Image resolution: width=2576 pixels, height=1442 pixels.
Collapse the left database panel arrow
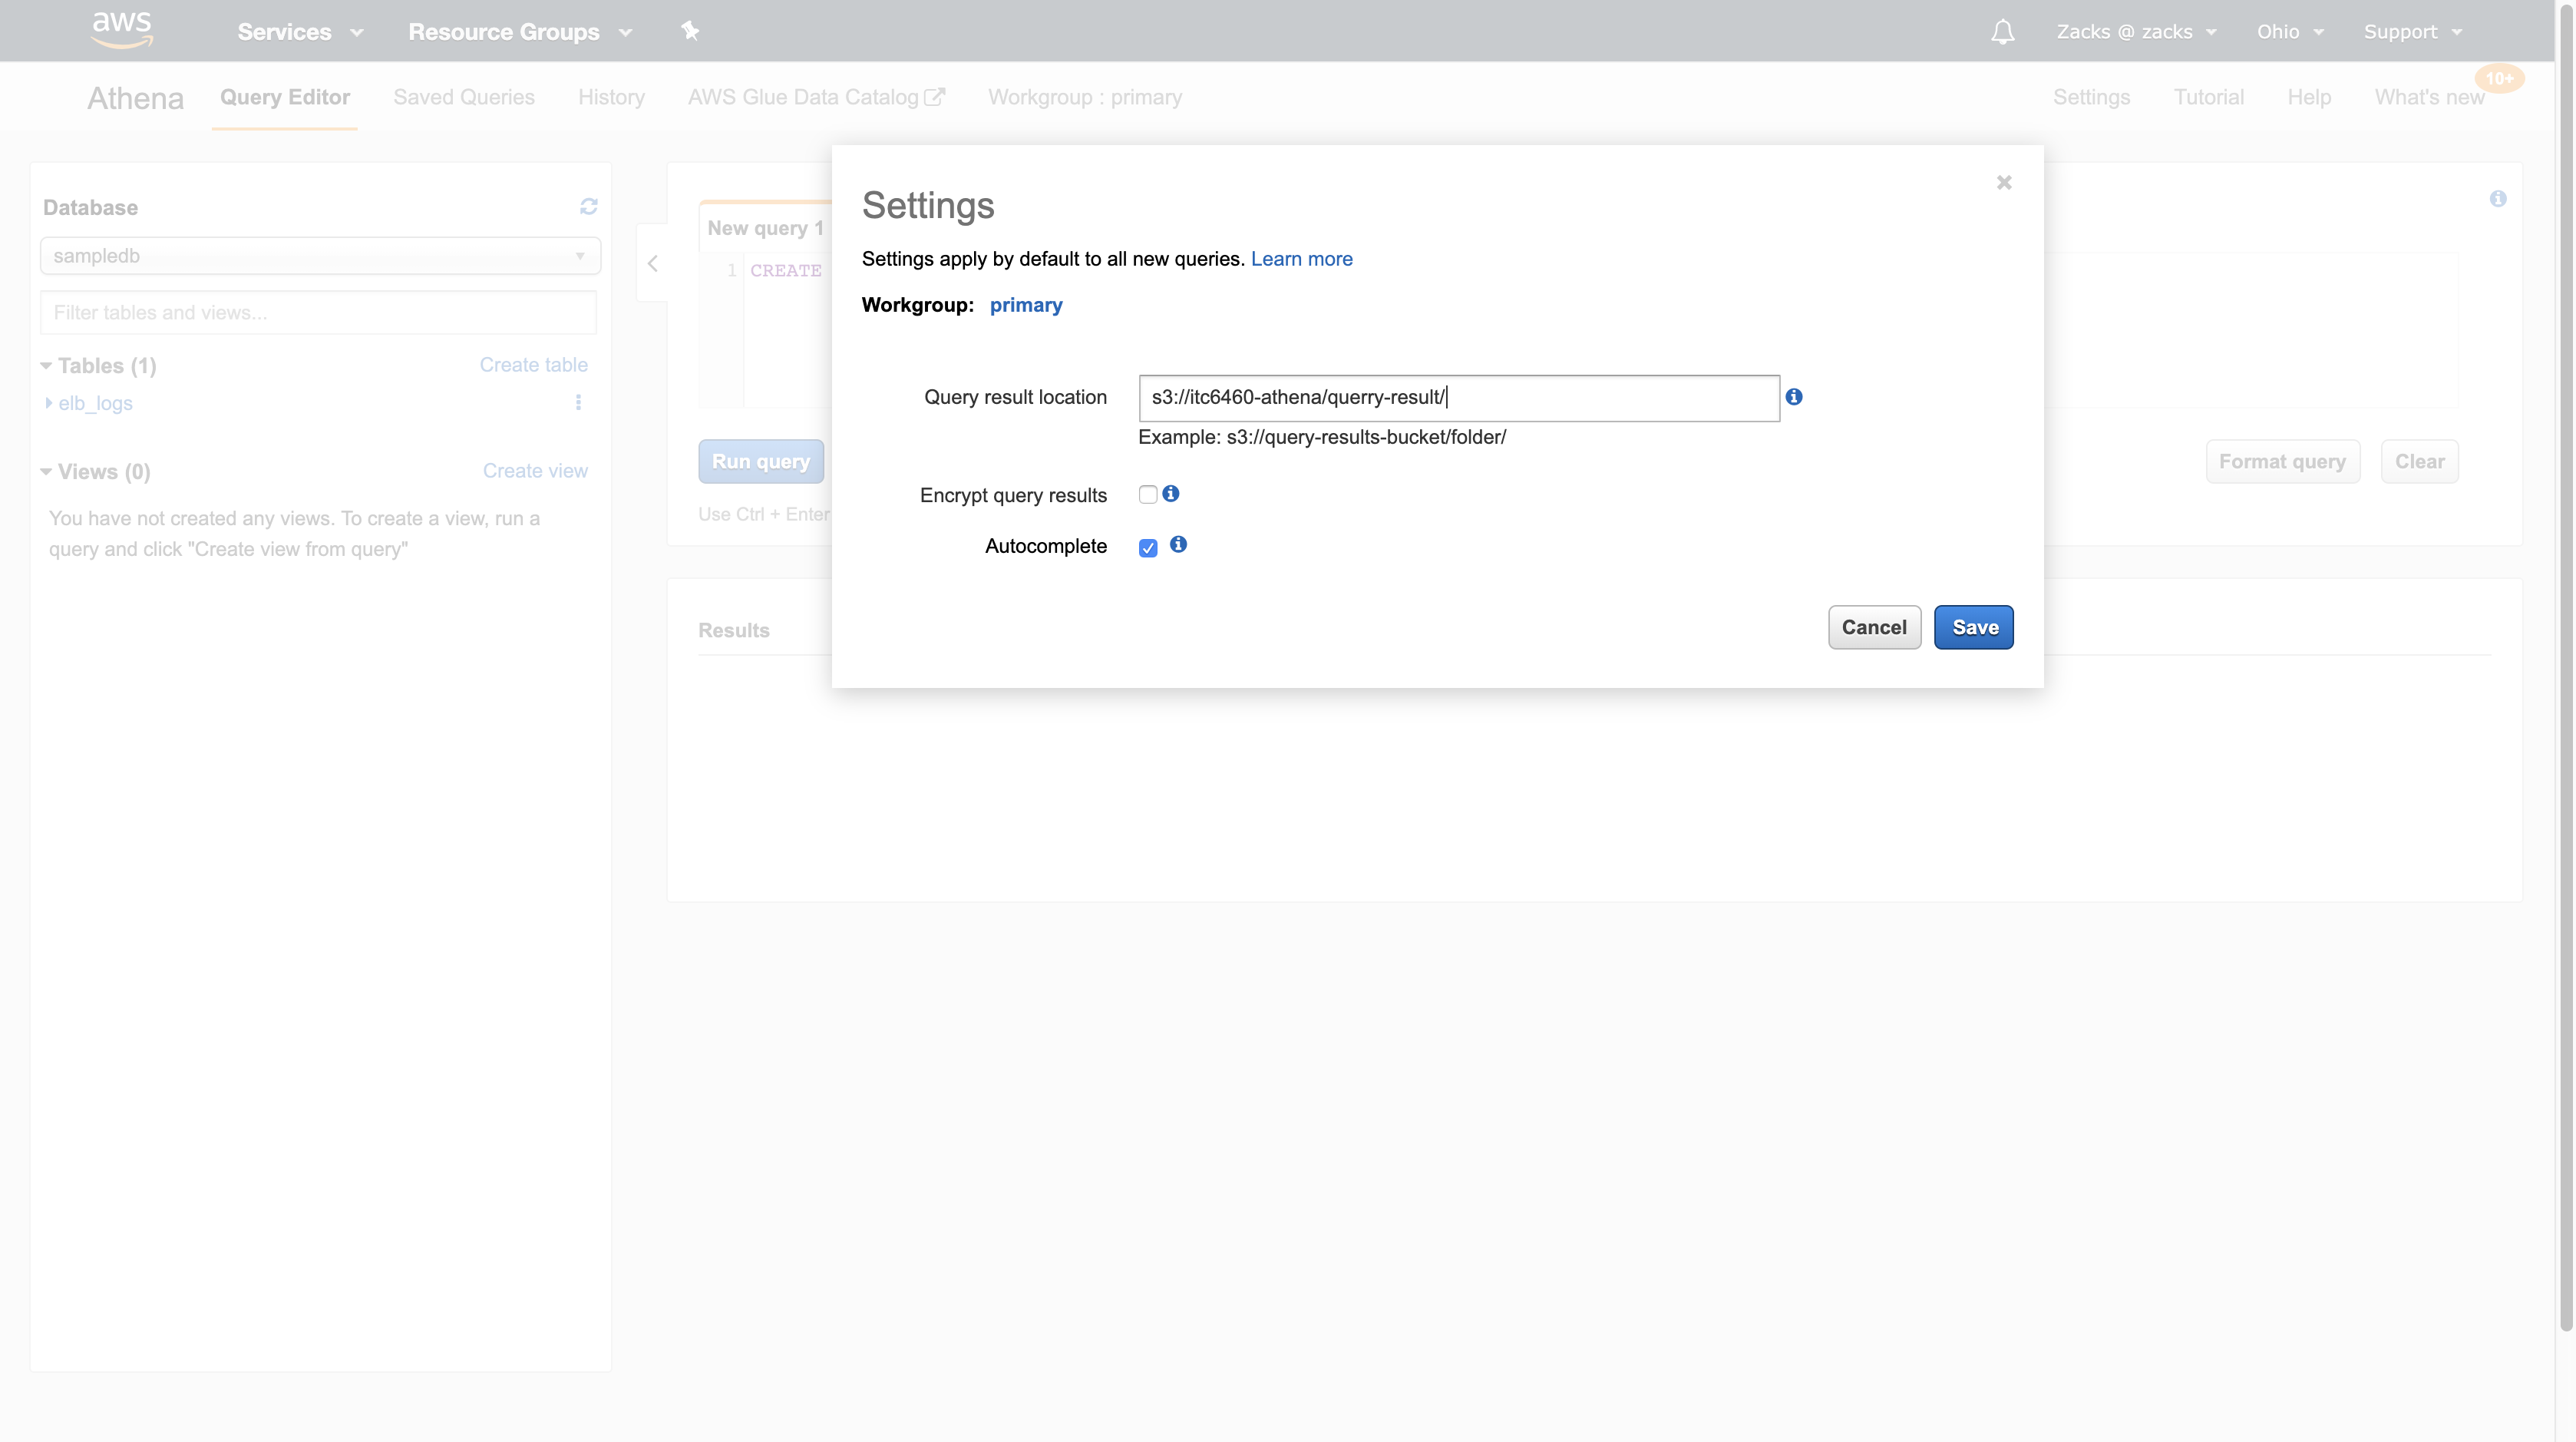point(653,264)
